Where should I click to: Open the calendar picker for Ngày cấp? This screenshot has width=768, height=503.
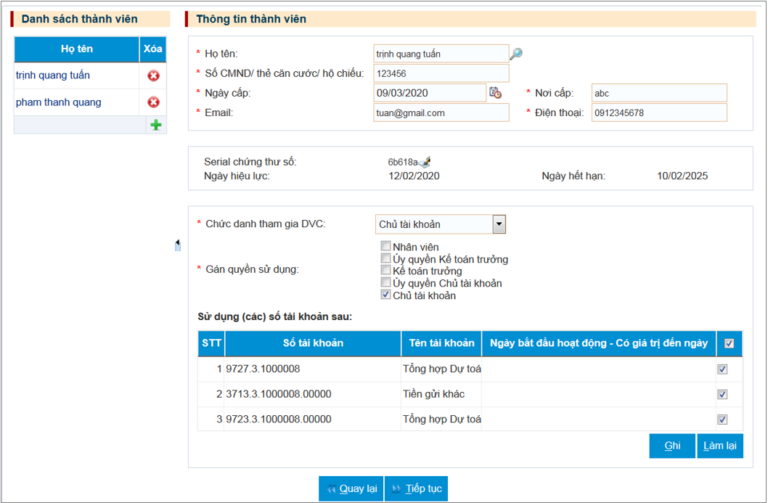[495, 93]
